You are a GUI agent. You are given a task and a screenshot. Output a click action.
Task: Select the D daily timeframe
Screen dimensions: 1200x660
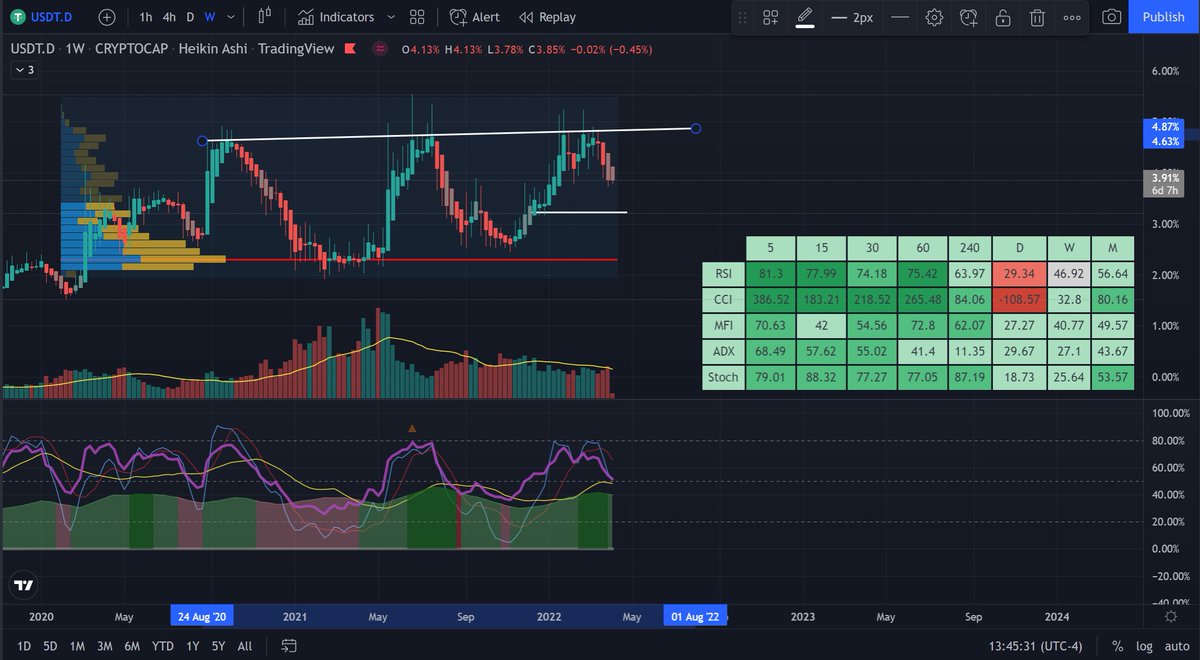coord(190,17)
